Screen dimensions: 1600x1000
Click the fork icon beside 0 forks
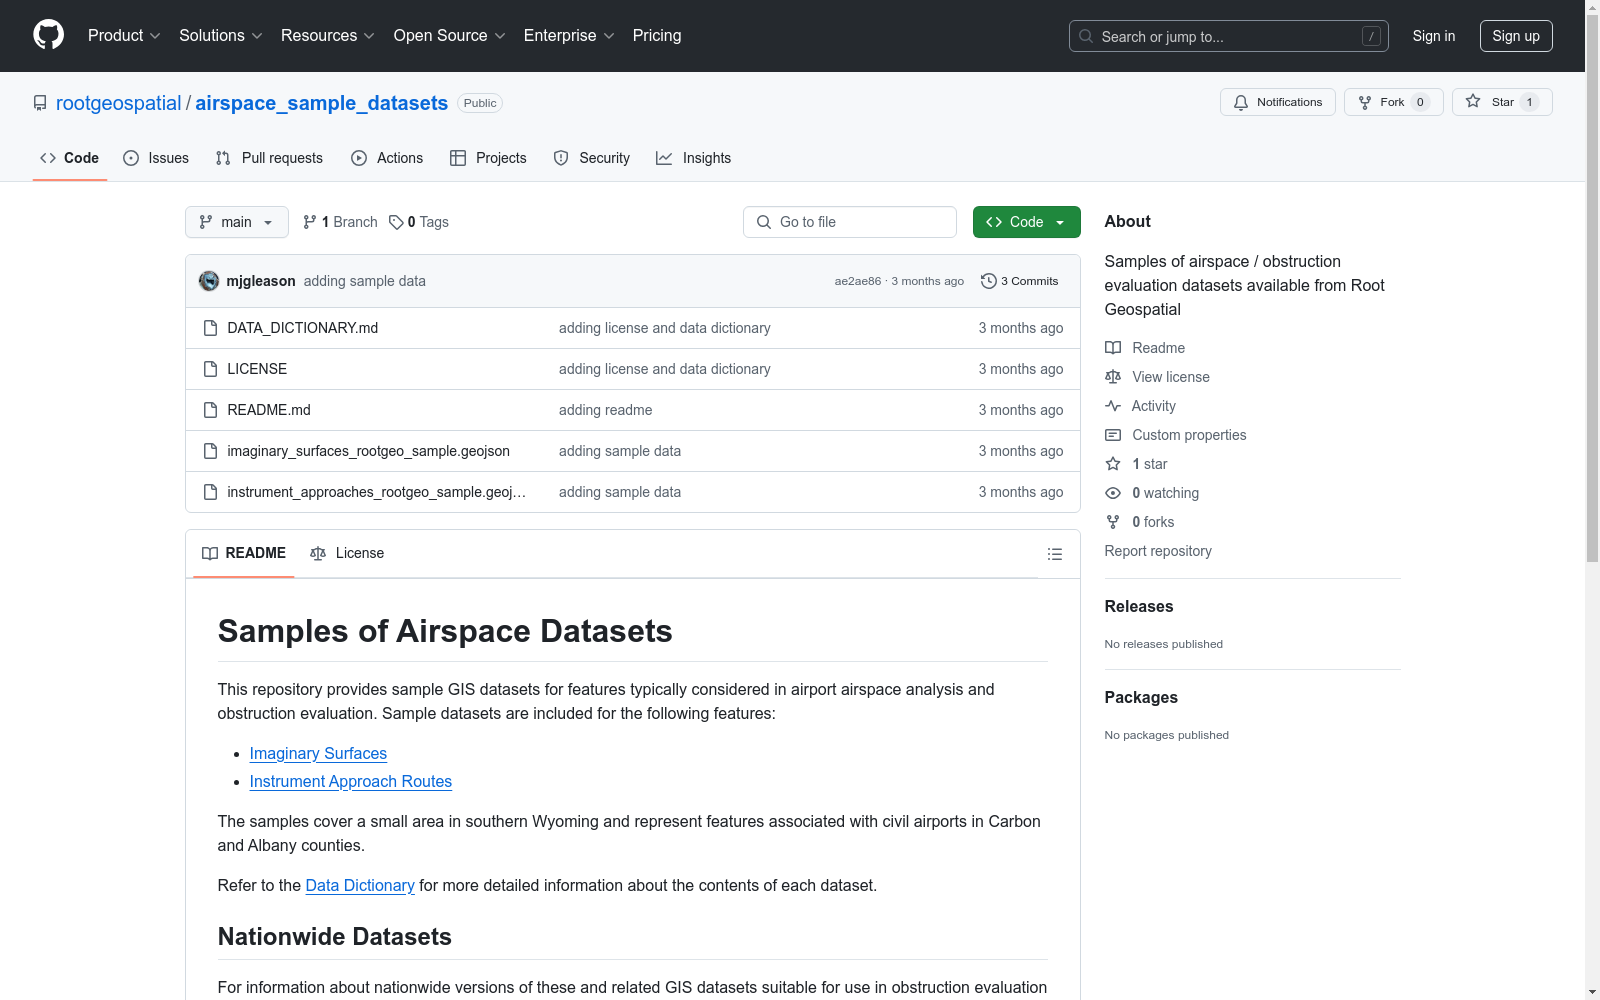1113,522
